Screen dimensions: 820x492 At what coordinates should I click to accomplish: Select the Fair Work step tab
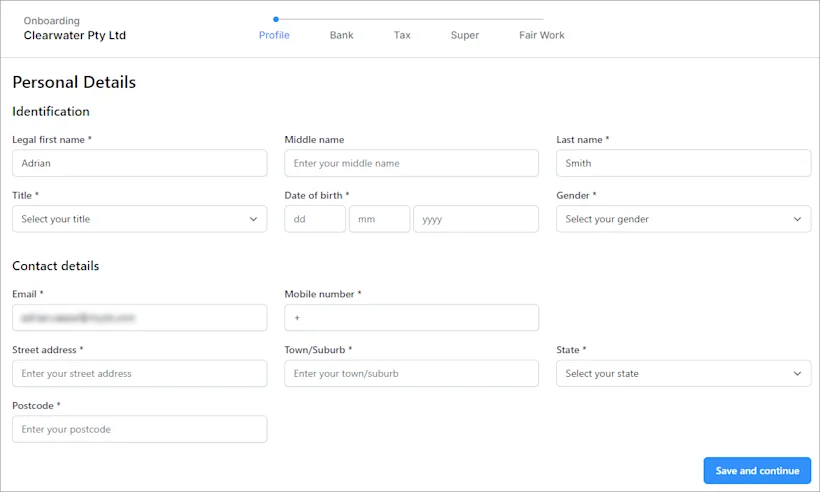coord(542,35)
